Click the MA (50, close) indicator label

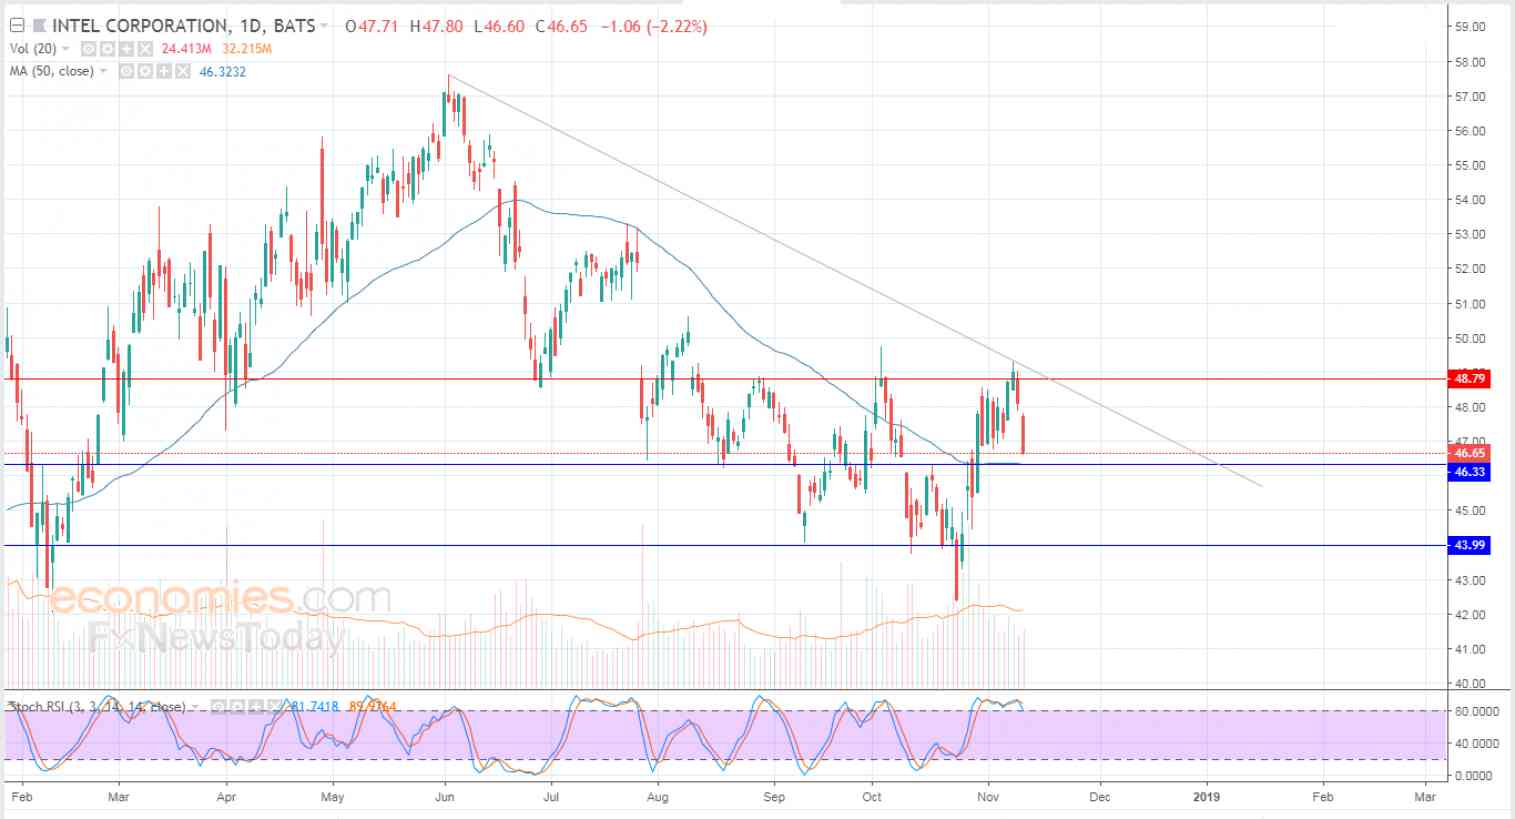pos(51,72)
